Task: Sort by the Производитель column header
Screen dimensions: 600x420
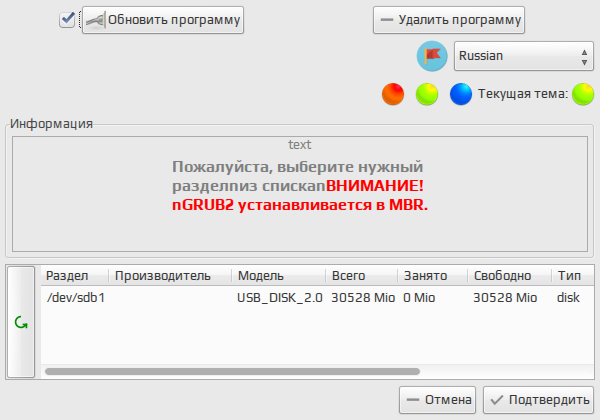Action: 170,276
